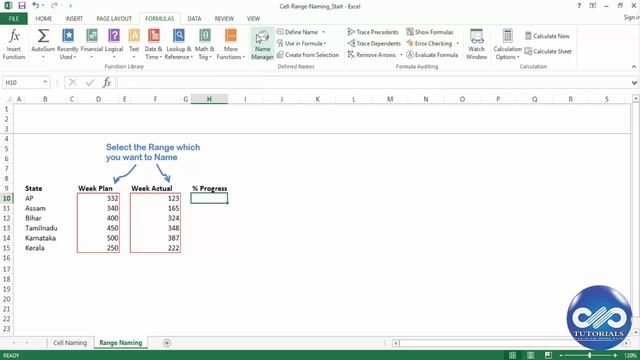
Task: Select cell containing Tamilnadu
Action: 45,228
